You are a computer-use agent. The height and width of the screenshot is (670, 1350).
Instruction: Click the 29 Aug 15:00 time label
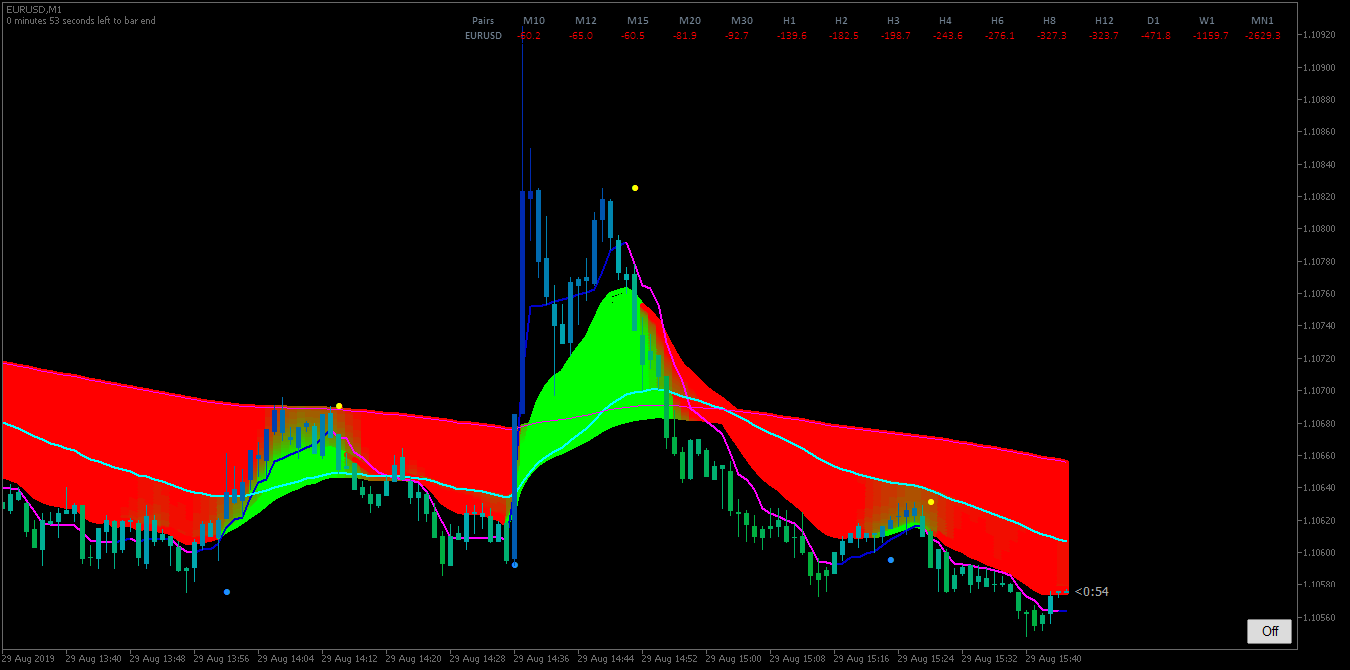point(734,659)
